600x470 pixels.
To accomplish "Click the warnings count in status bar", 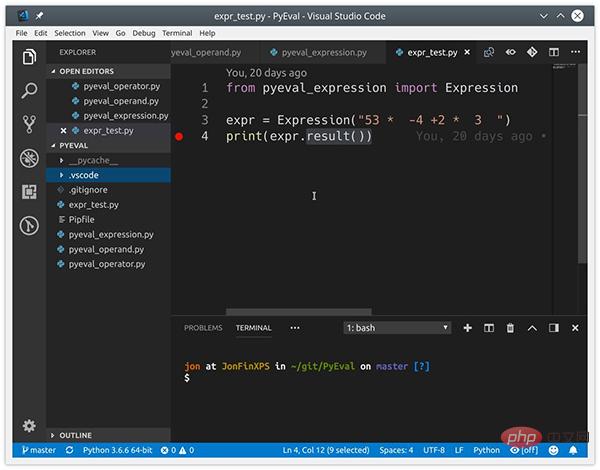I will [x=186, y=450].
